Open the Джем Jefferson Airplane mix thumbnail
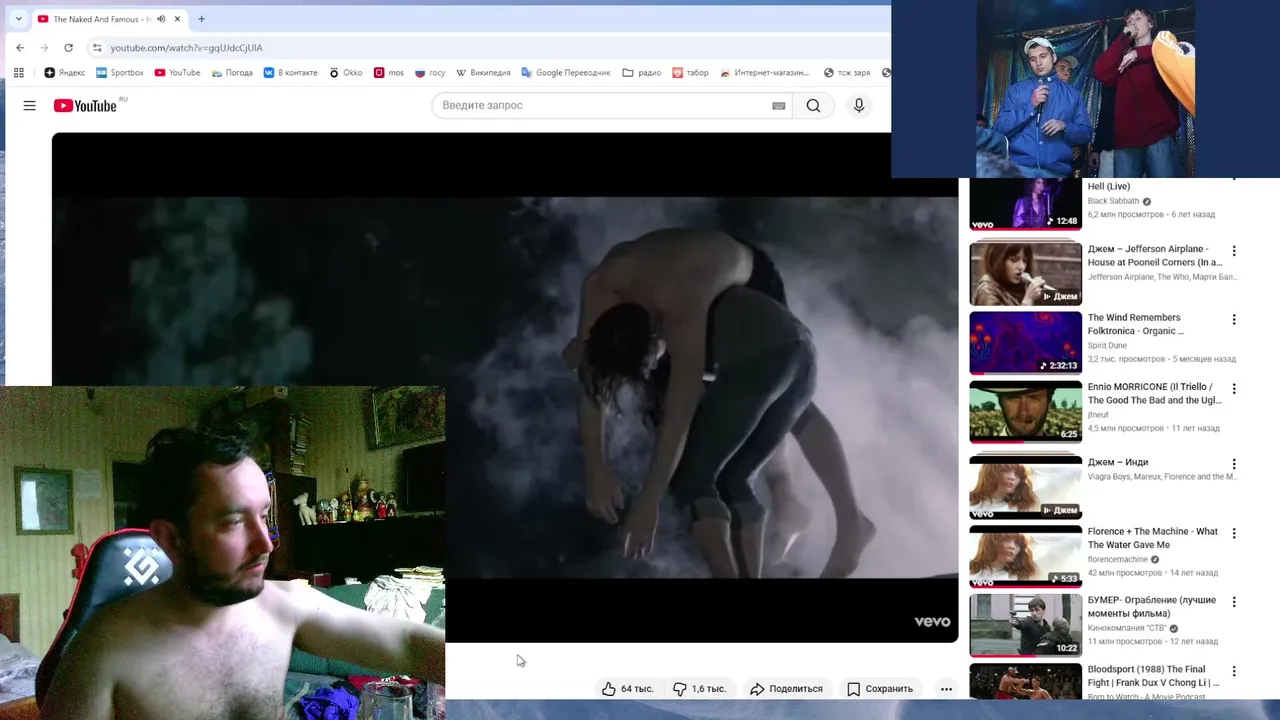This screenshot has width=1280, height=720. pos(1025,273)
